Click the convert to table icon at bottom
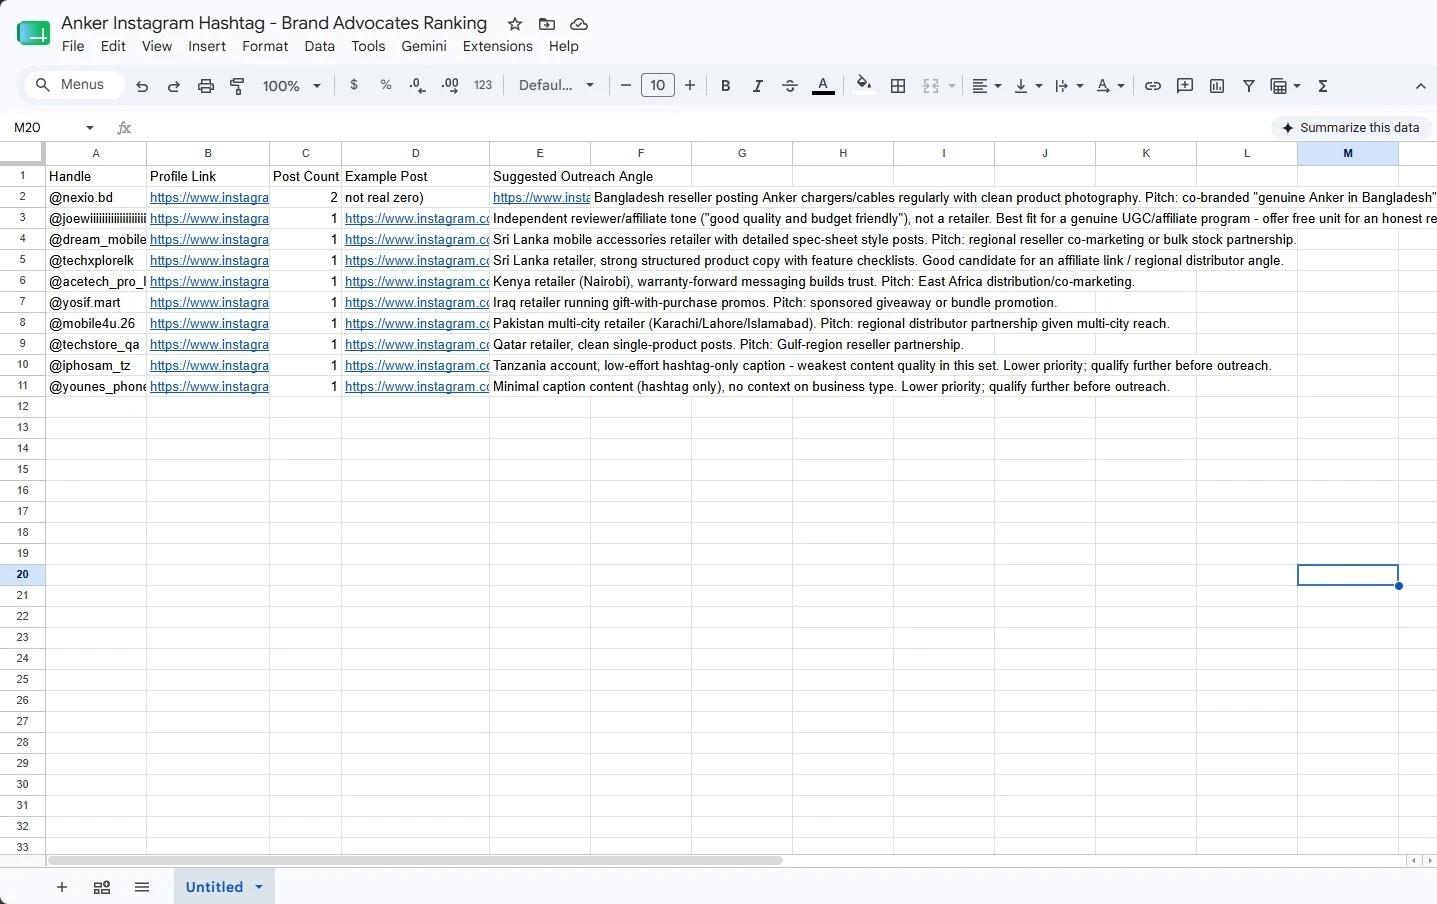This screenshot has width=1437, height=904. [102, 887]
